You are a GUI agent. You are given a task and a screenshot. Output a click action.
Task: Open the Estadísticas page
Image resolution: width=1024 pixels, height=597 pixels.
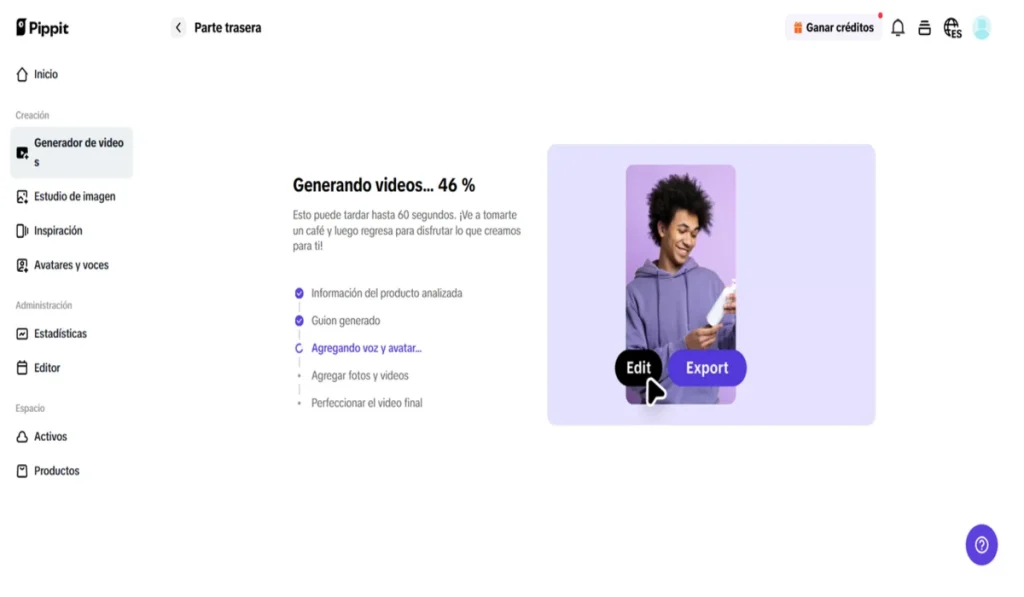pos(52,334)
